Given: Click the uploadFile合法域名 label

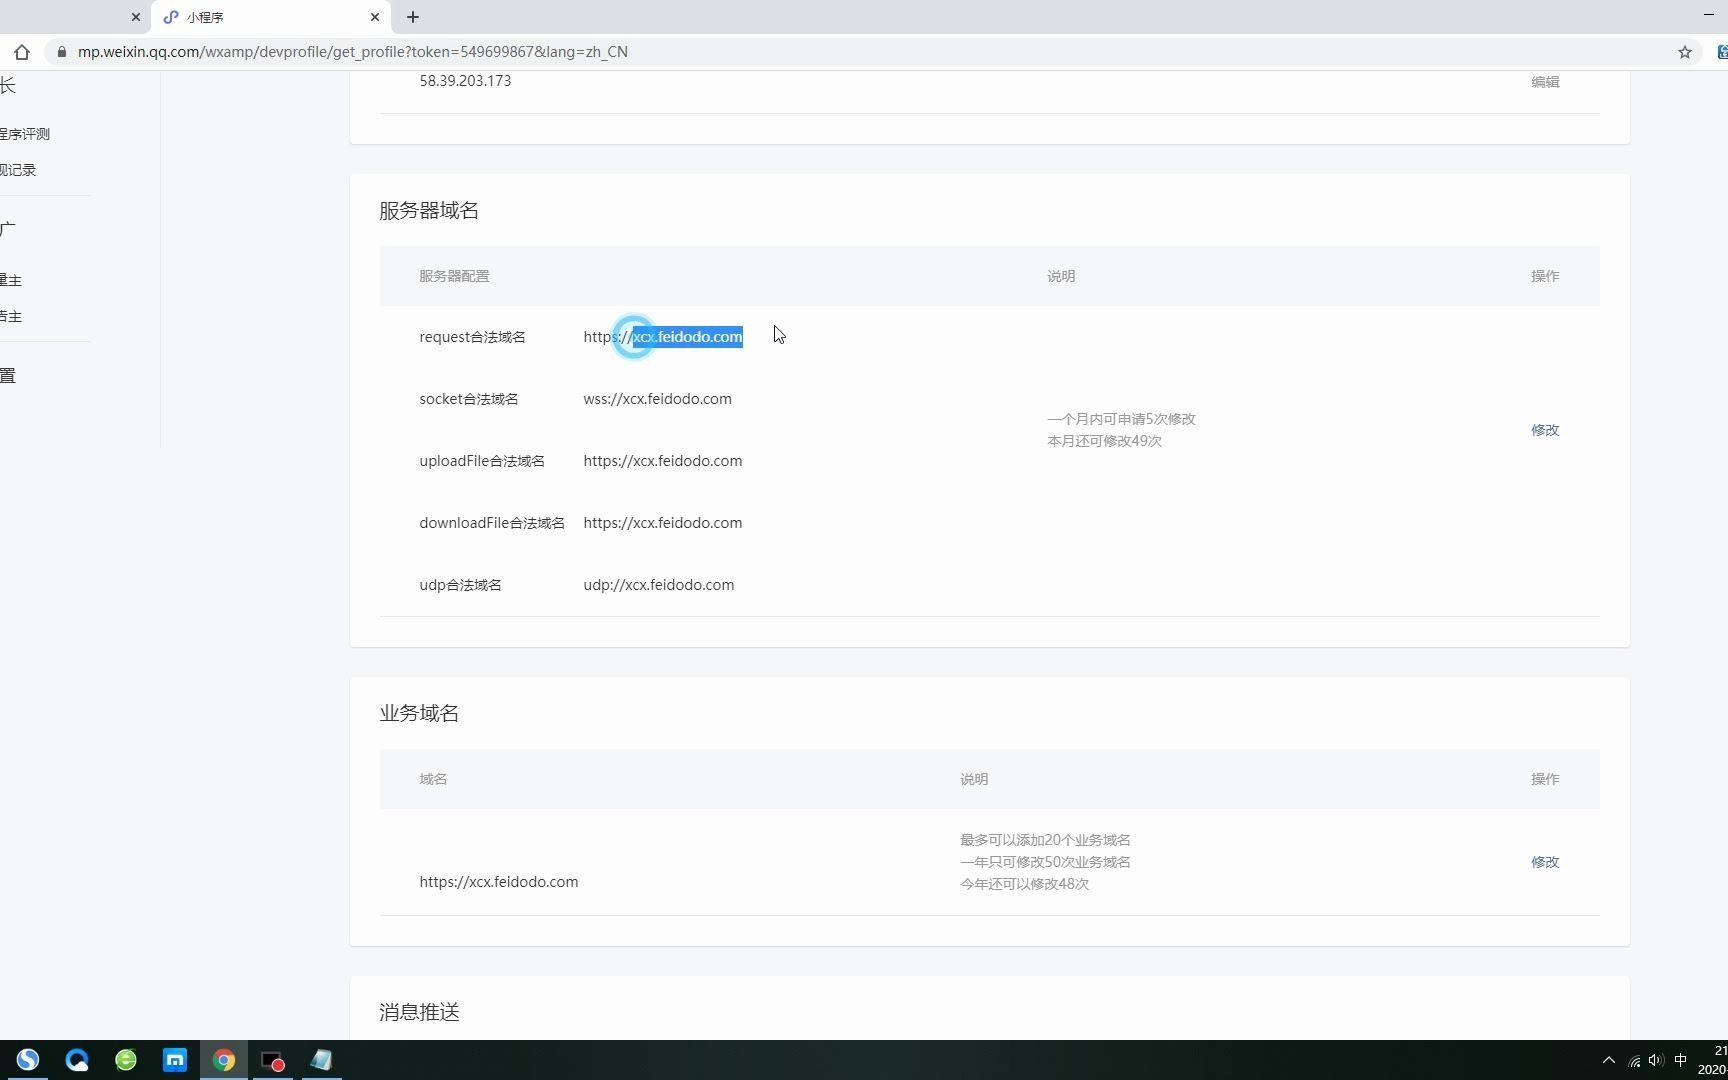Looking at the screenshot, I should point(482,461).
